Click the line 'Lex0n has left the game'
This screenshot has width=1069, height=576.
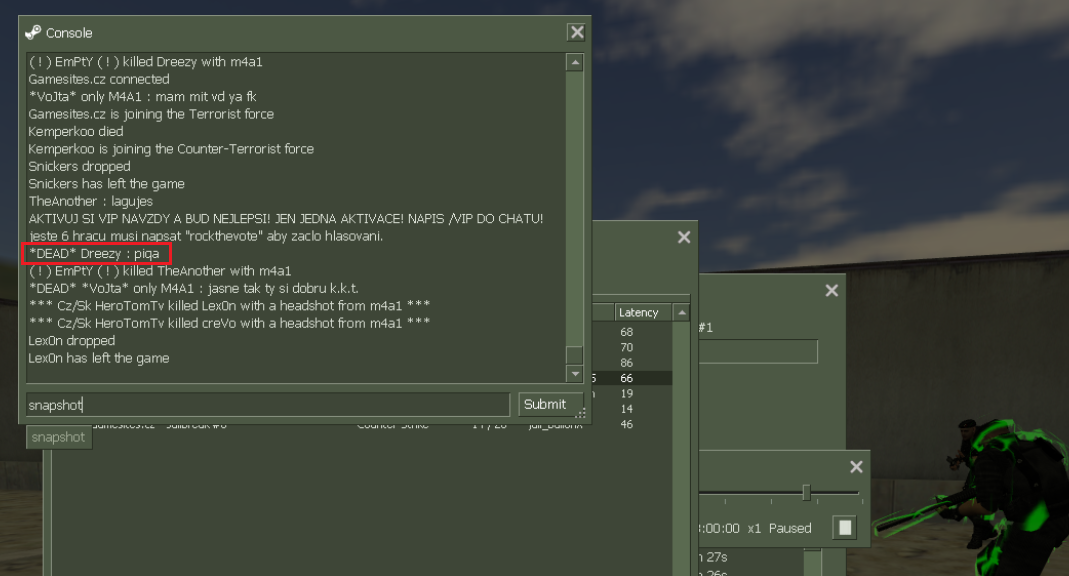[x=99, y=358]
